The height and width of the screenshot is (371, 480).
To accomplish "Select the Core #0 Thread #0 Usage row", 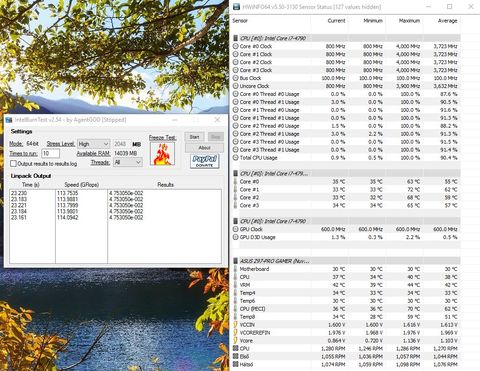I will (346, 94).
